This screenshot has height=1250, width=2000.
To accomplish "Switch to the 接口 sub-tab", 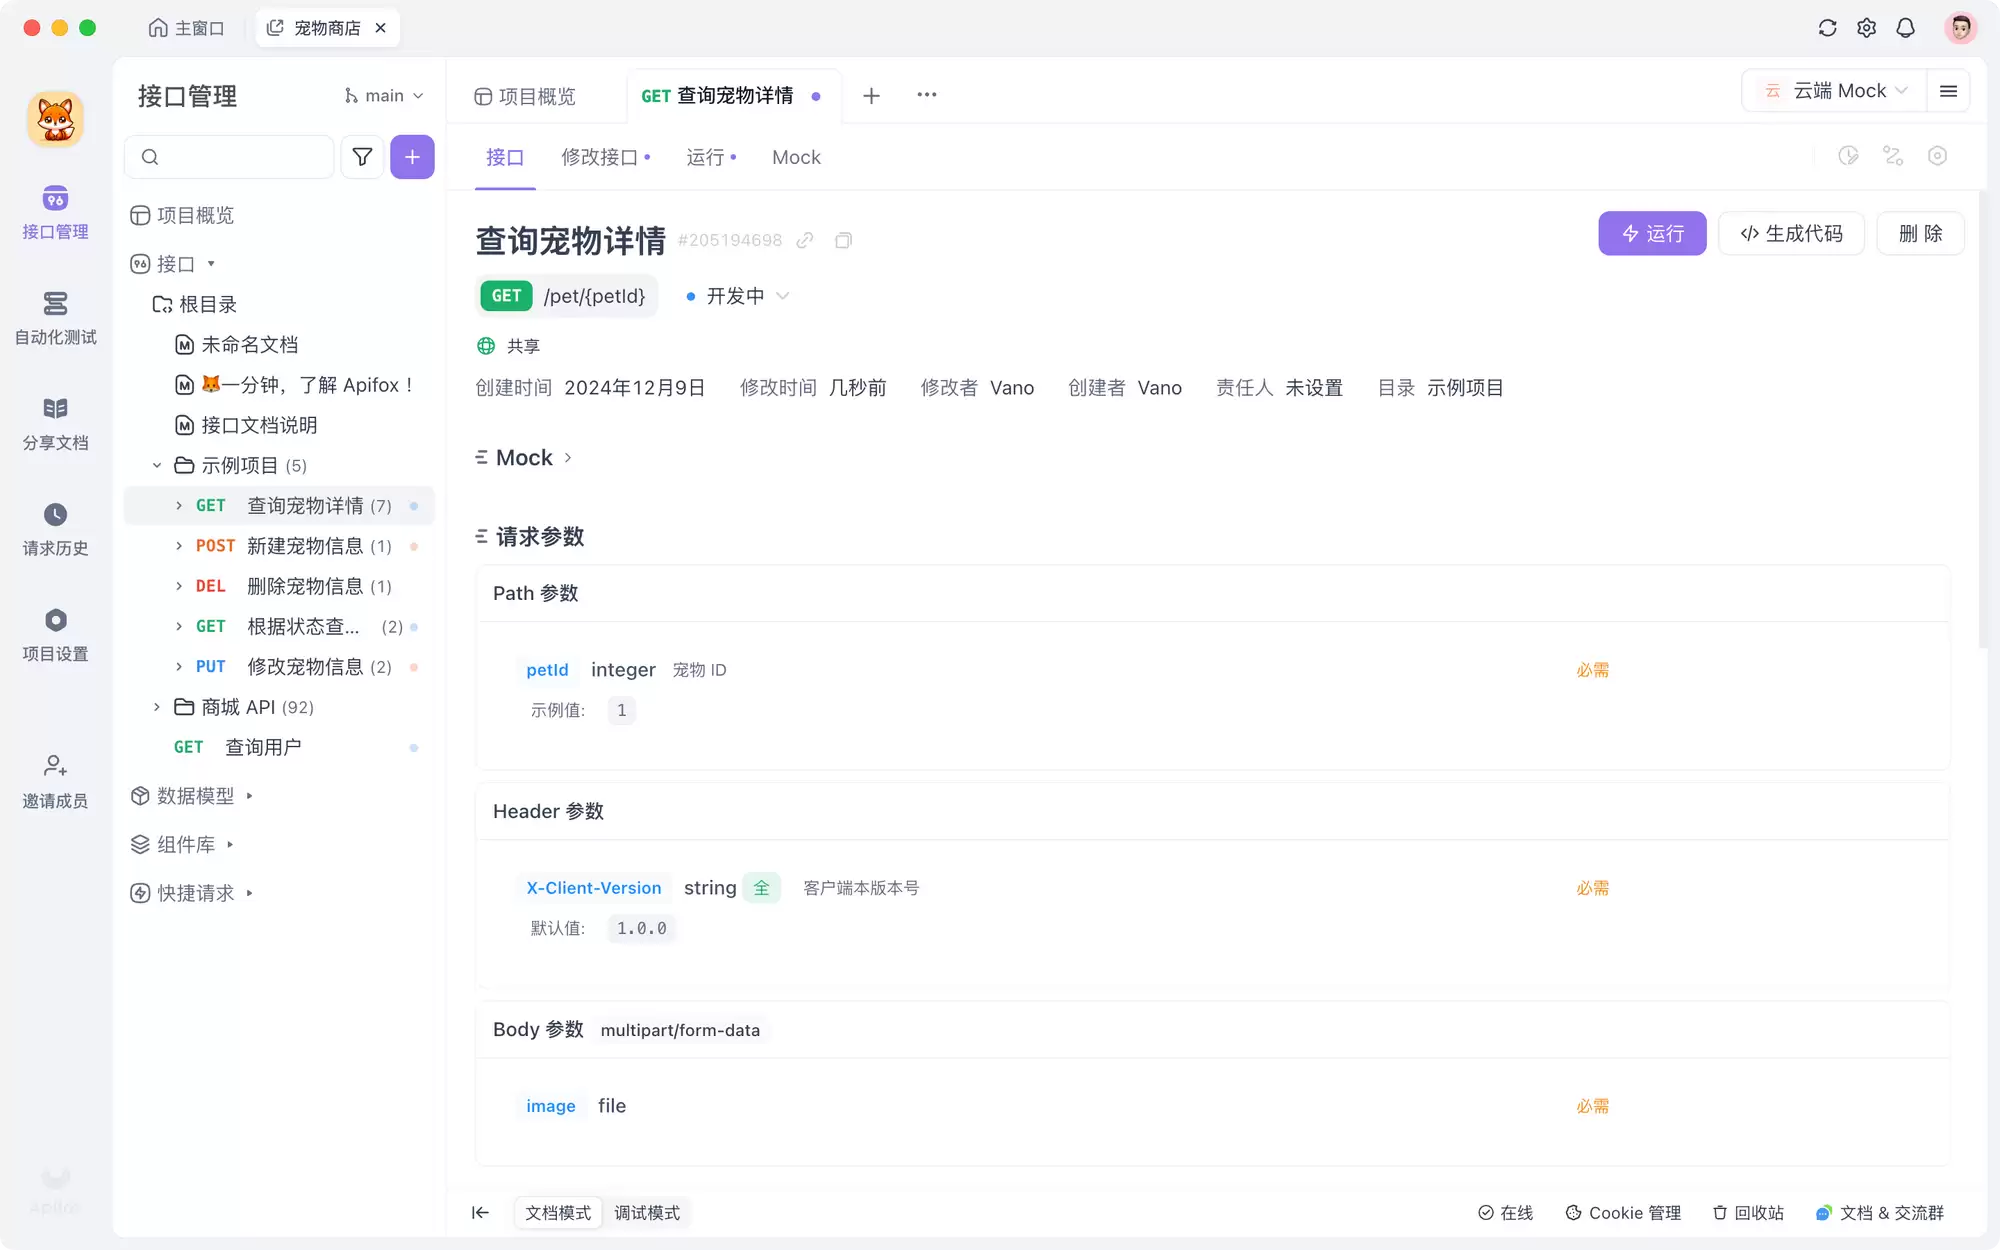I will tap(505, 158).
